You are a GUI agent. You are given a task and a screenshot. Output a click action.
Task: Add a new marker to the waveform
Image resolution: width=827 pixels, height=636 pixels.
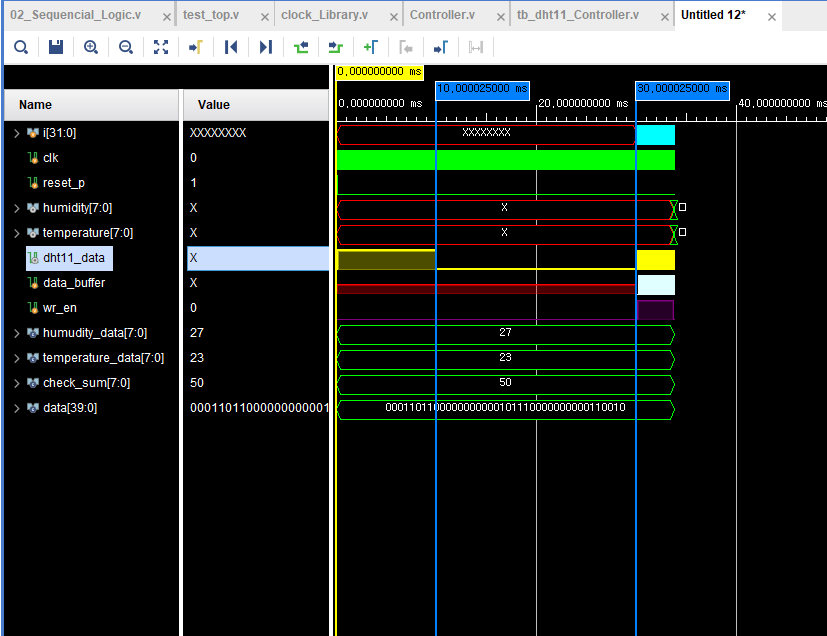click(370, 47)
